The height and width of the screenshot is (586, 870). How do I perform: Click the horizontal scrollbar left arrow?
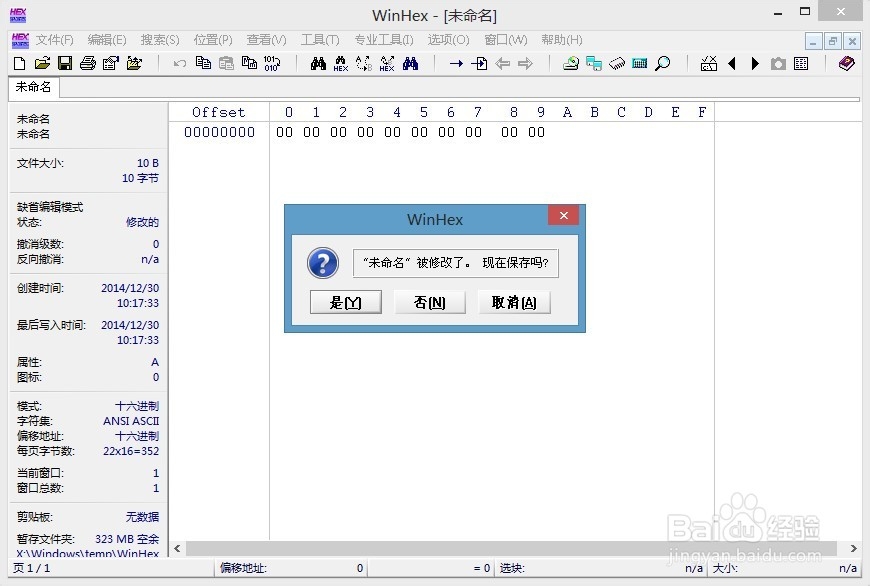(177, 549)
